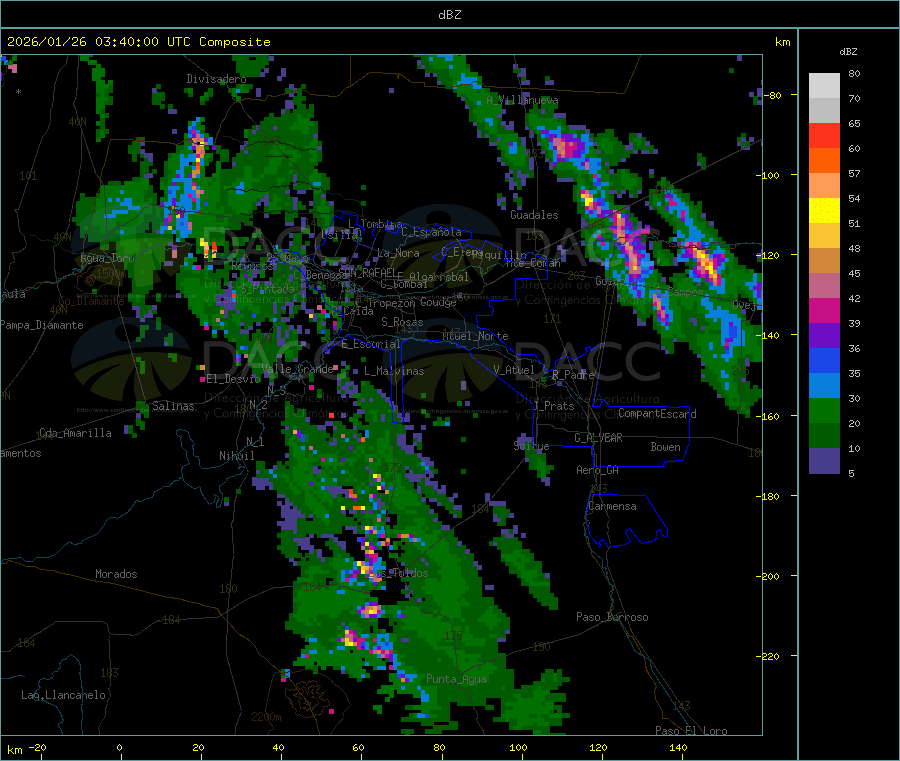This screenshot has width=900, height=761.
Task: Click the 60 km horizontal axis tick
Action: coord(358,748)
